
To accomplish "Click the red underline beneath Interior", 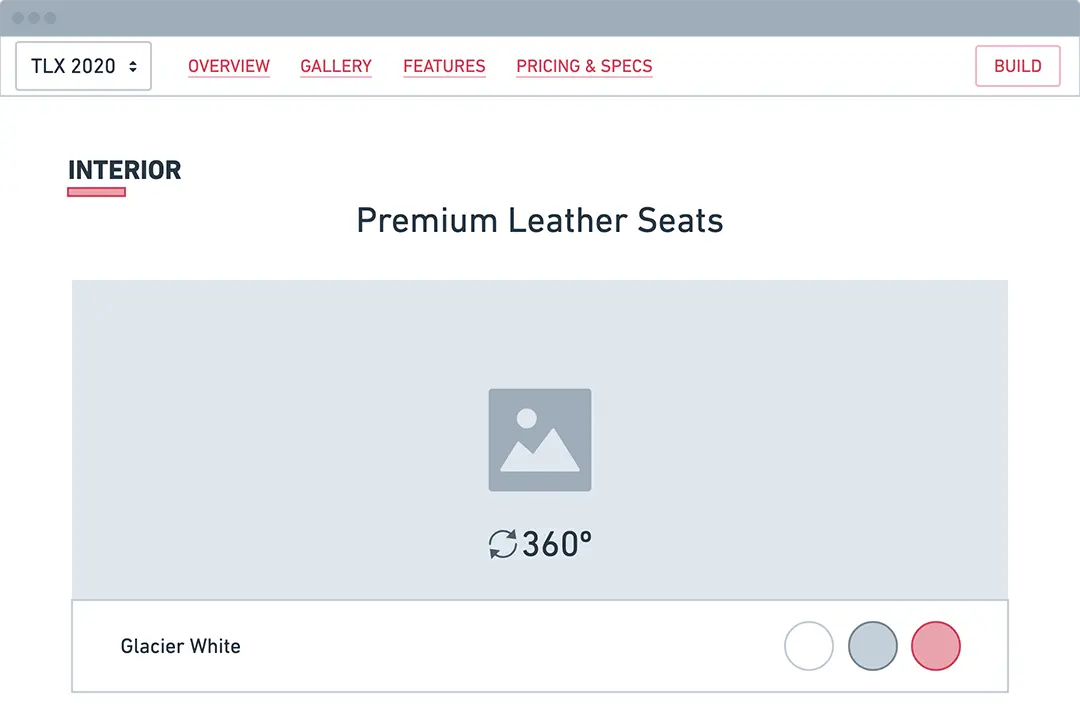I will 96,192.
